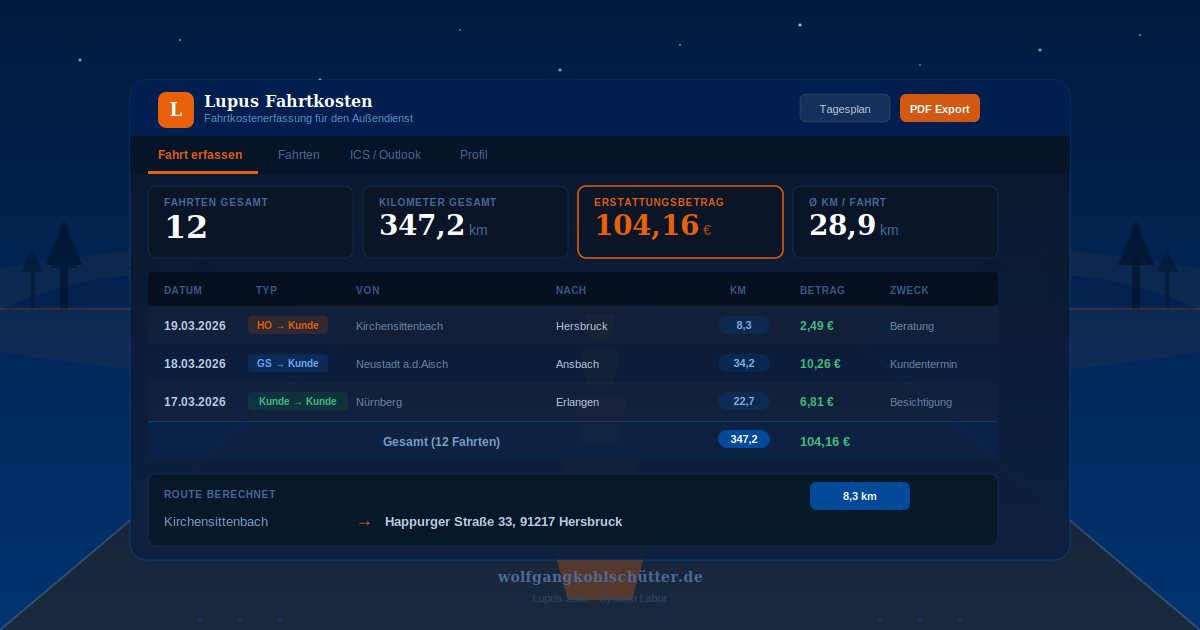1200x630 pixels.
Task: Select the Fahrten Gesamt stat card
Action: (x=250, y=222)
